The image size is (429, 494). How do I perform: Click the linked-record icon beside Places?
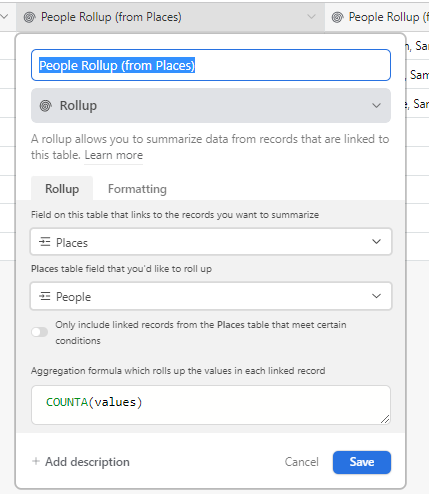(x=45, y=242)
